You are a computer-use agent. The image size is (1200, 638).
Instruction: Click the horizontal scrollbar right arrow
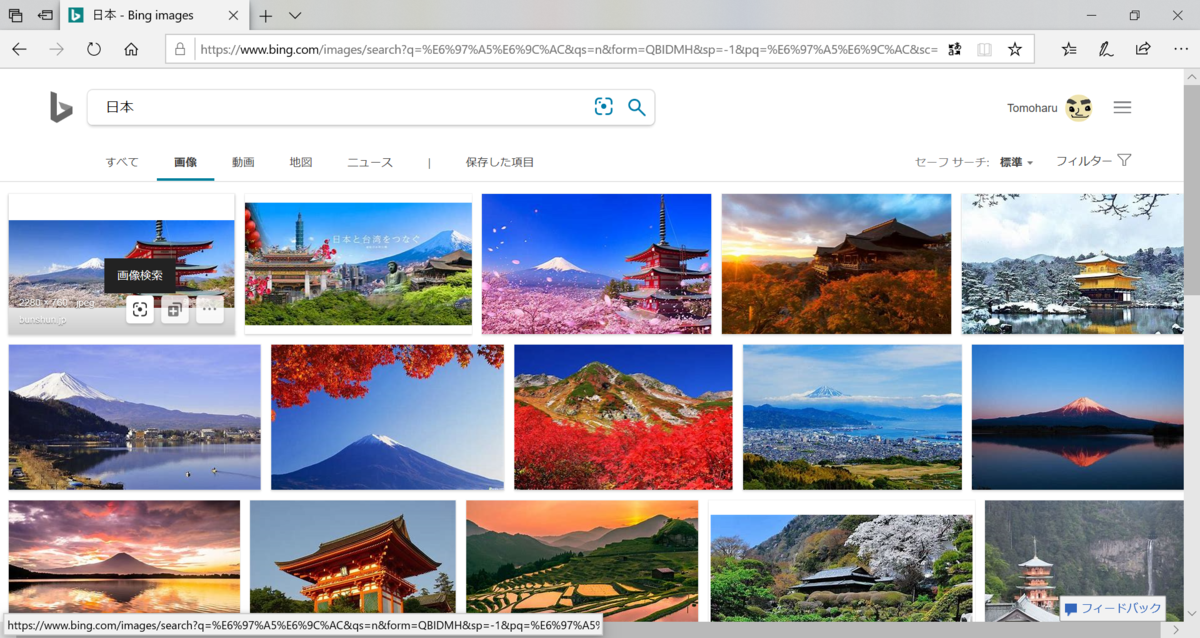(1176, 629)
